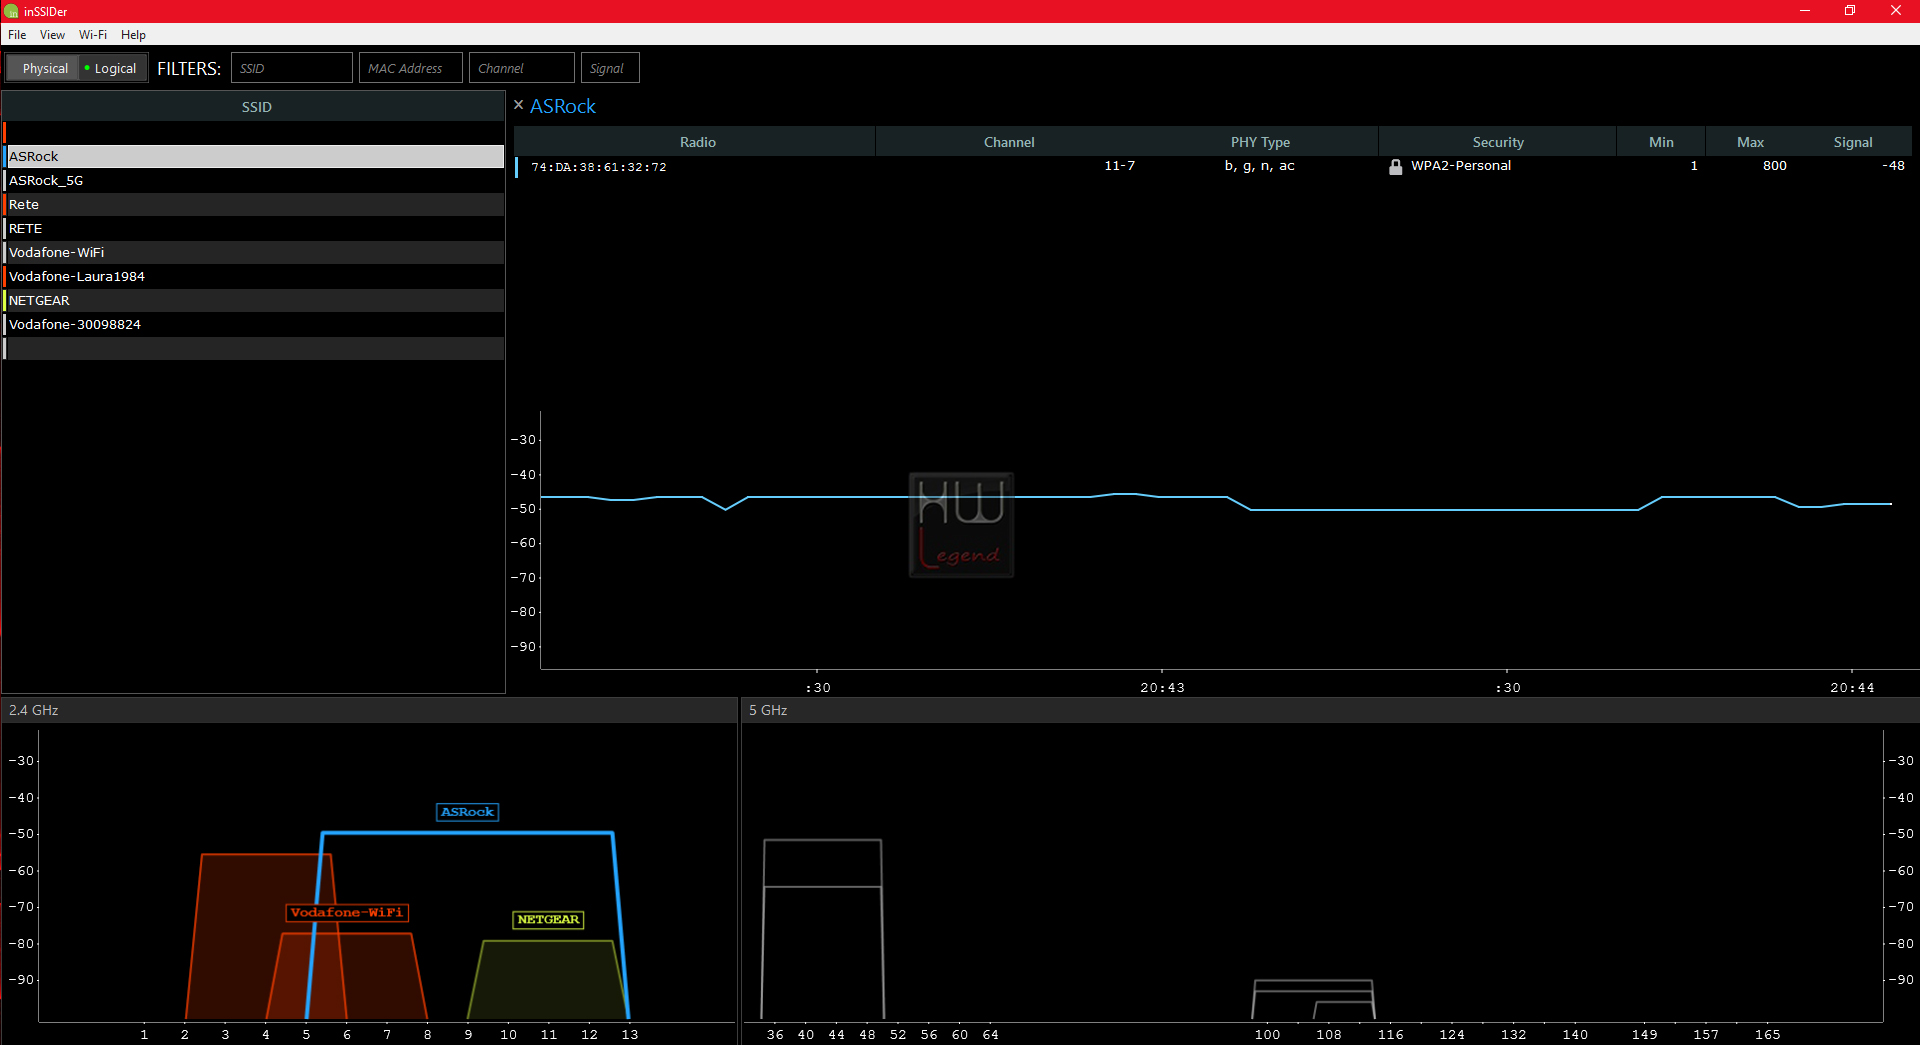Sort networks by SSID column header

pos(256,107)
